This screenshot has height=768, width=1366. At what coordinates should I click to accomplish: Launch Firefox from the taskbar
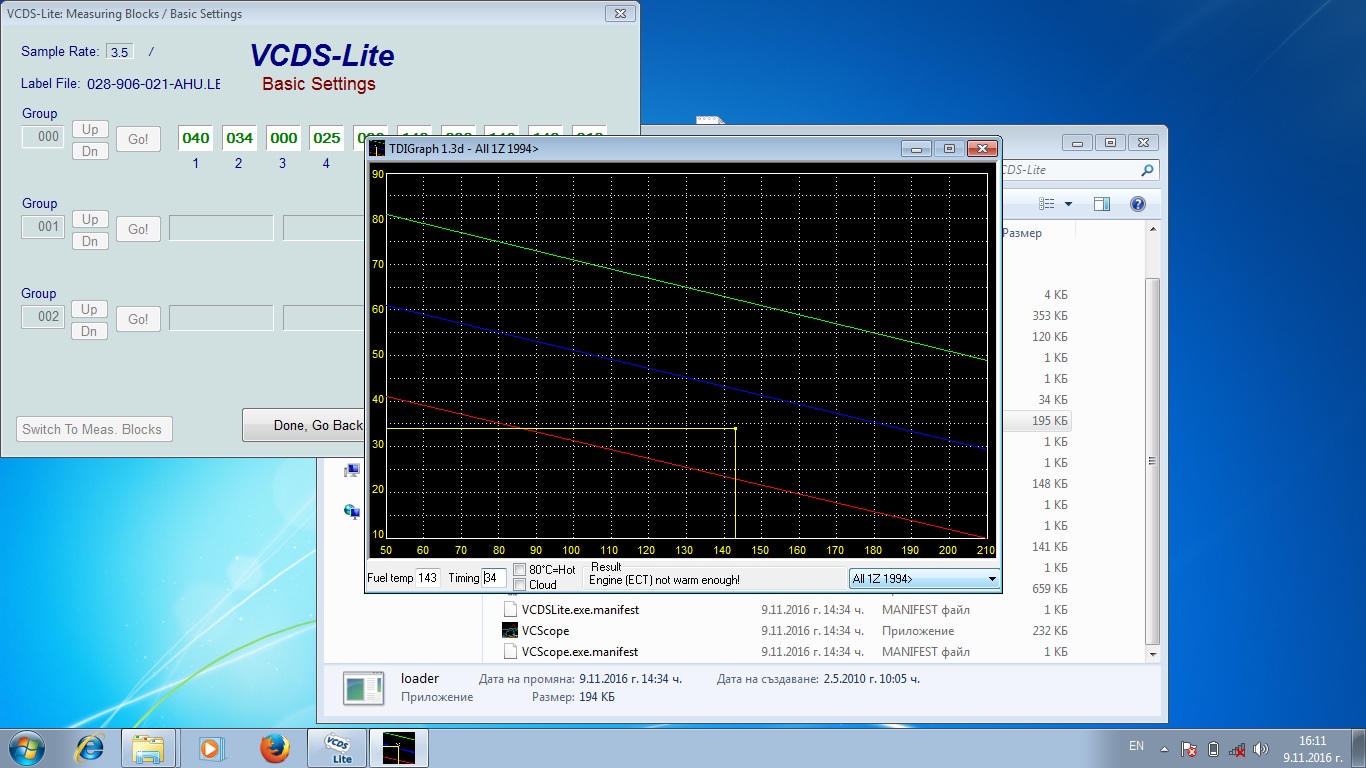[274, 748]
